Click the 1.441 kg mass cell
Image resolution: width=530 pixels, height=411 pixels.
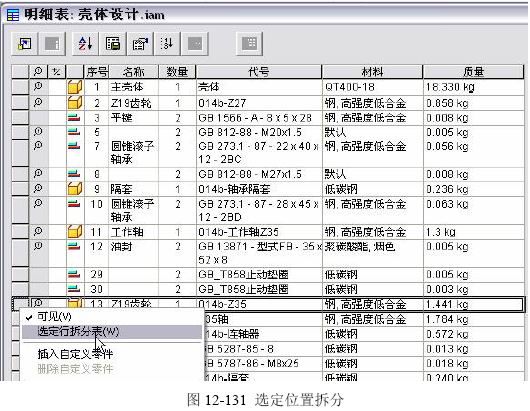coord(473,304)
